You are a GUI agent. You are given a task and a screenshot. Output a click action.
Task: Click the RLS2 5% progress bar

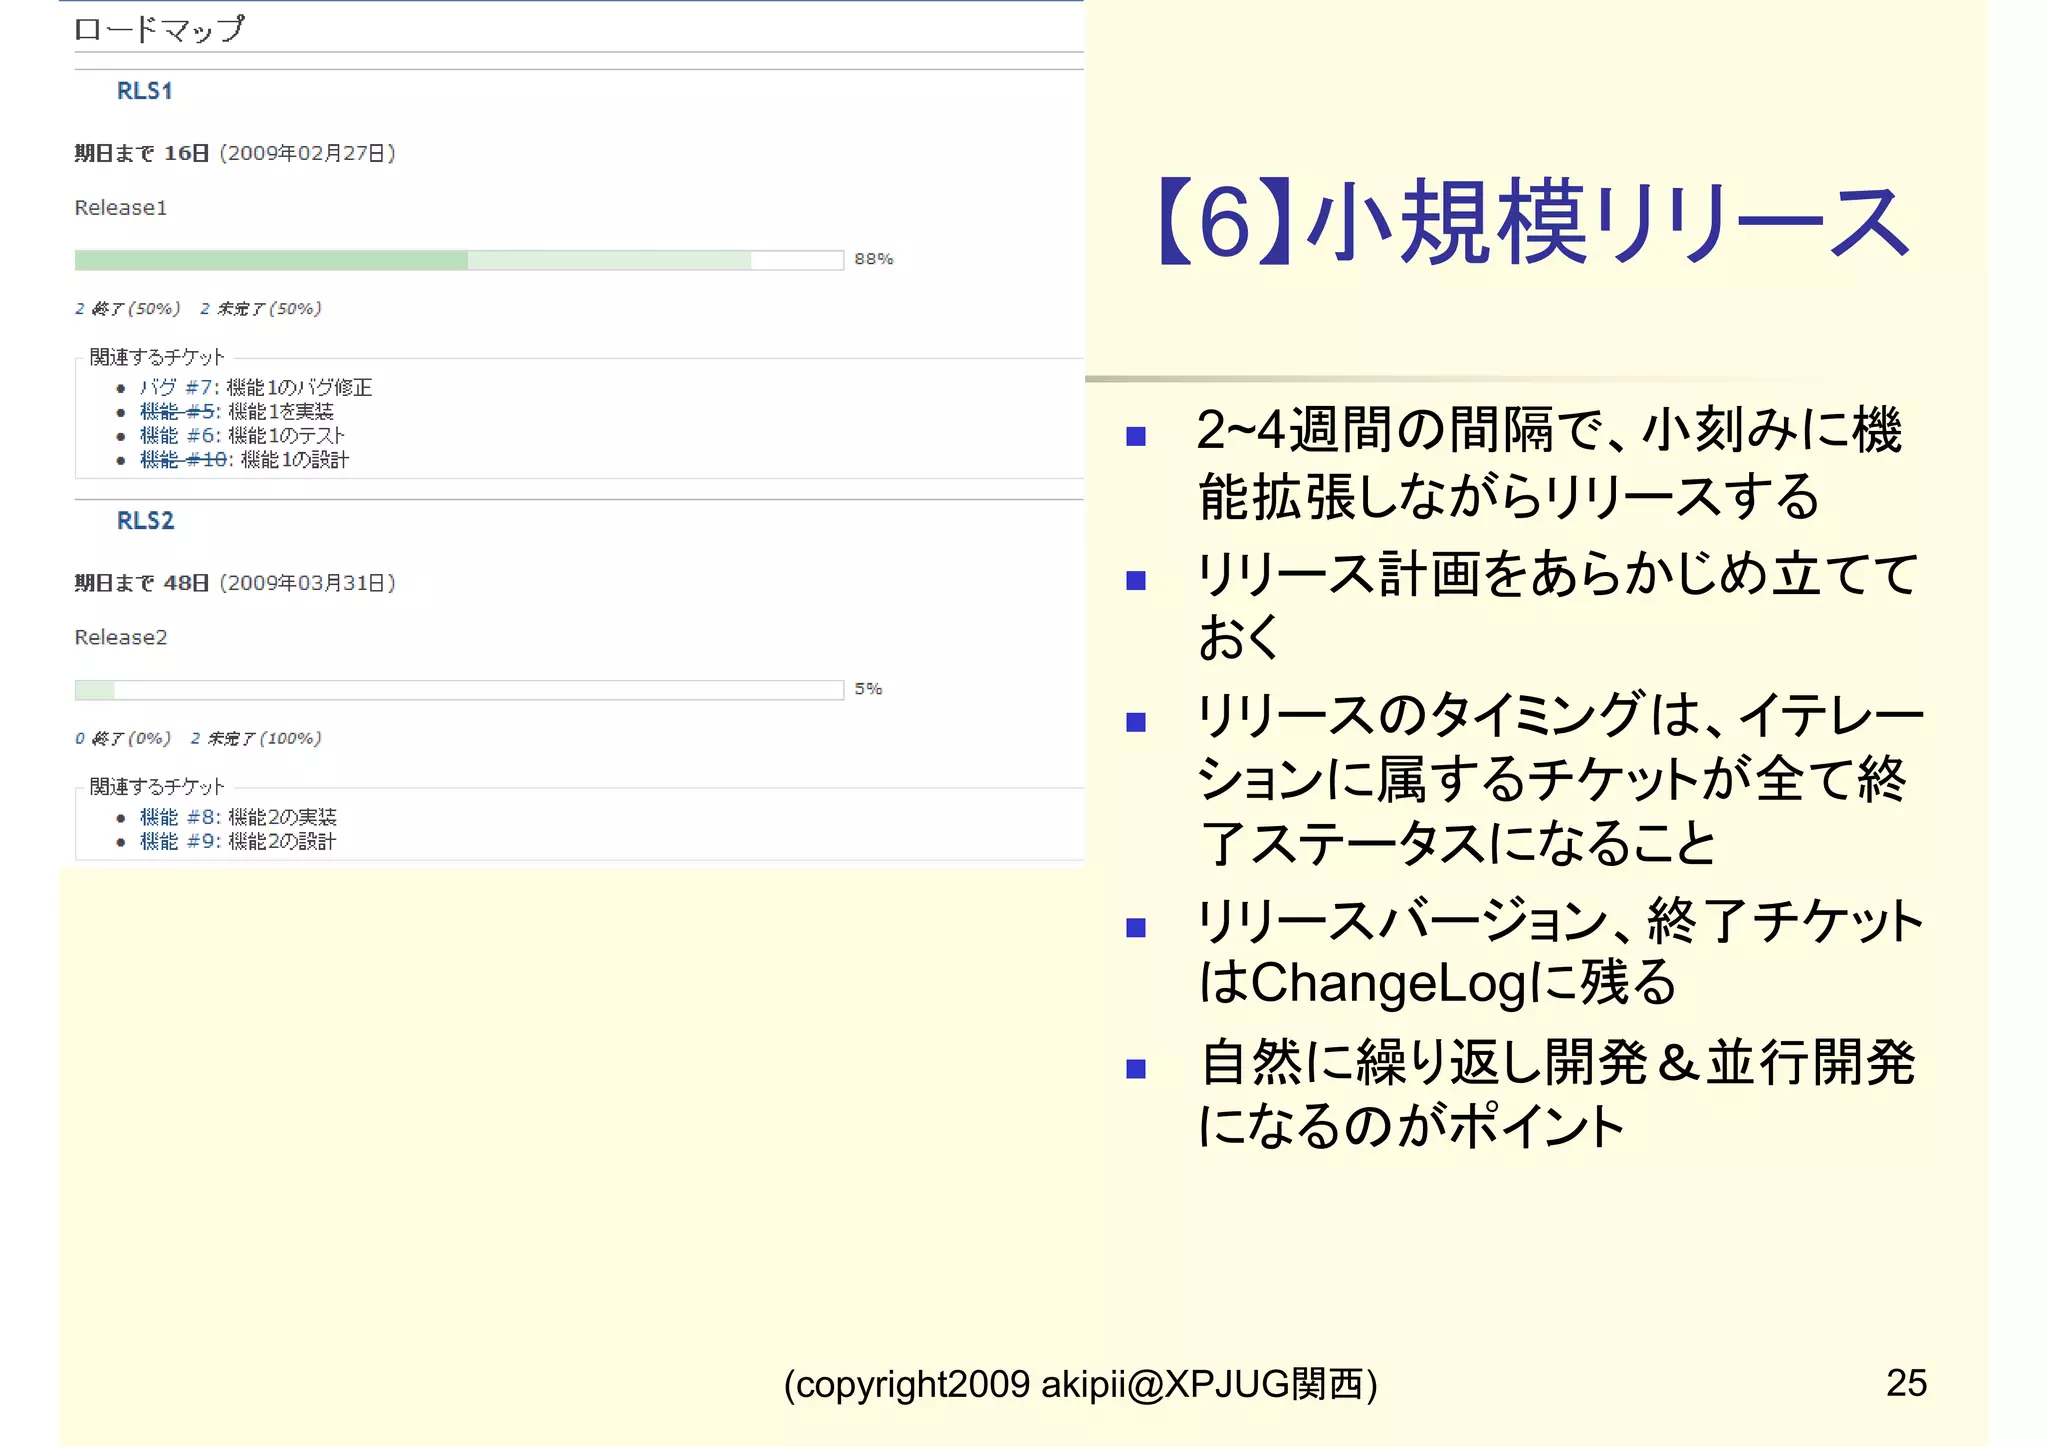pyautogui.click(x=459, y=690)
